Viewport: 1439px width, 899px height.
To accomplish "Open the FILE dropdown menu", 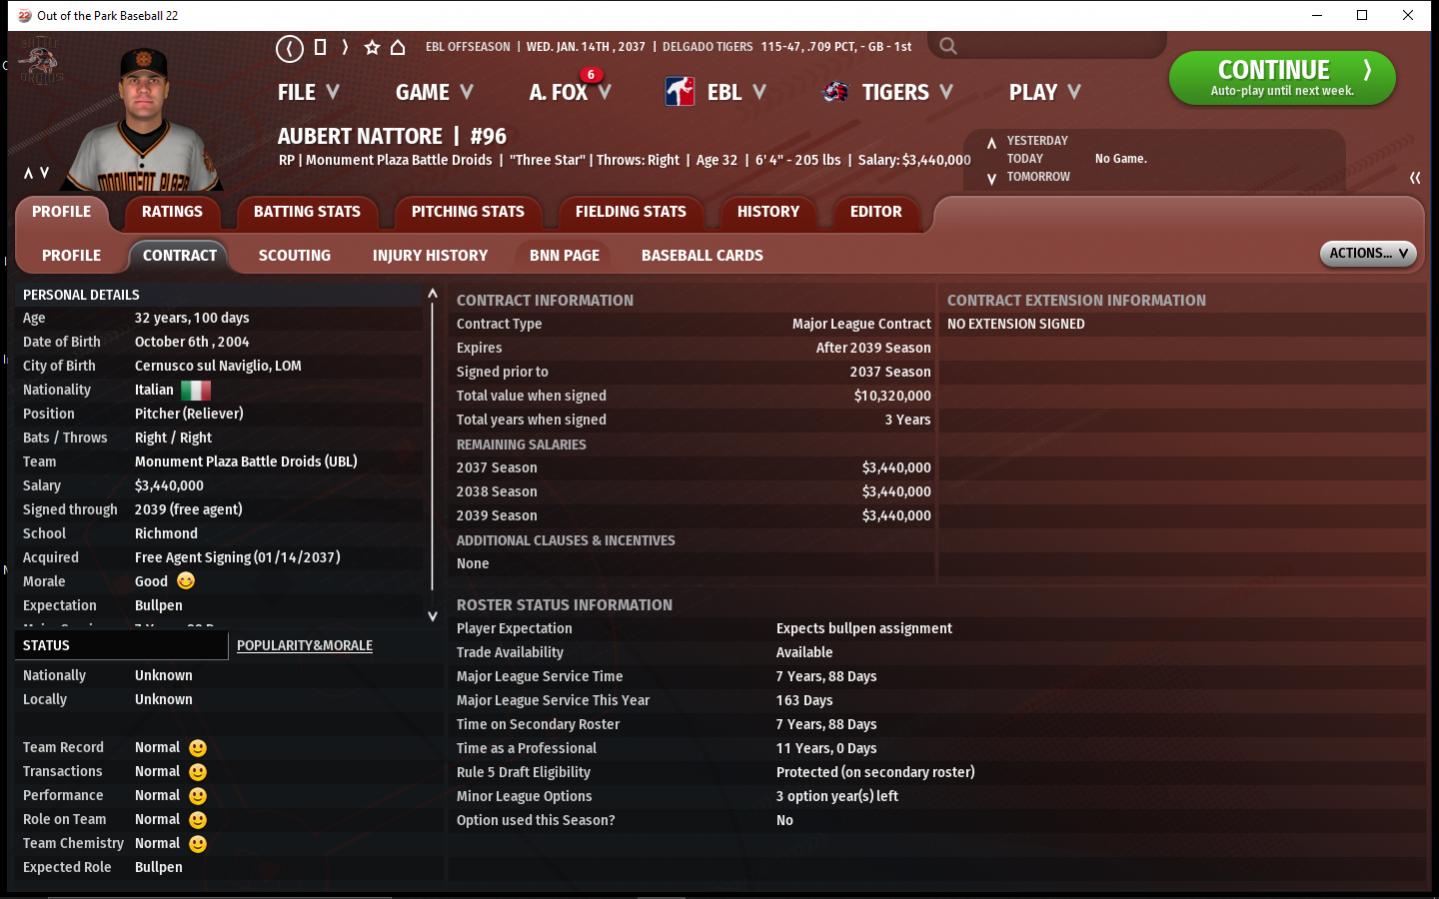I will coord(308,92).
